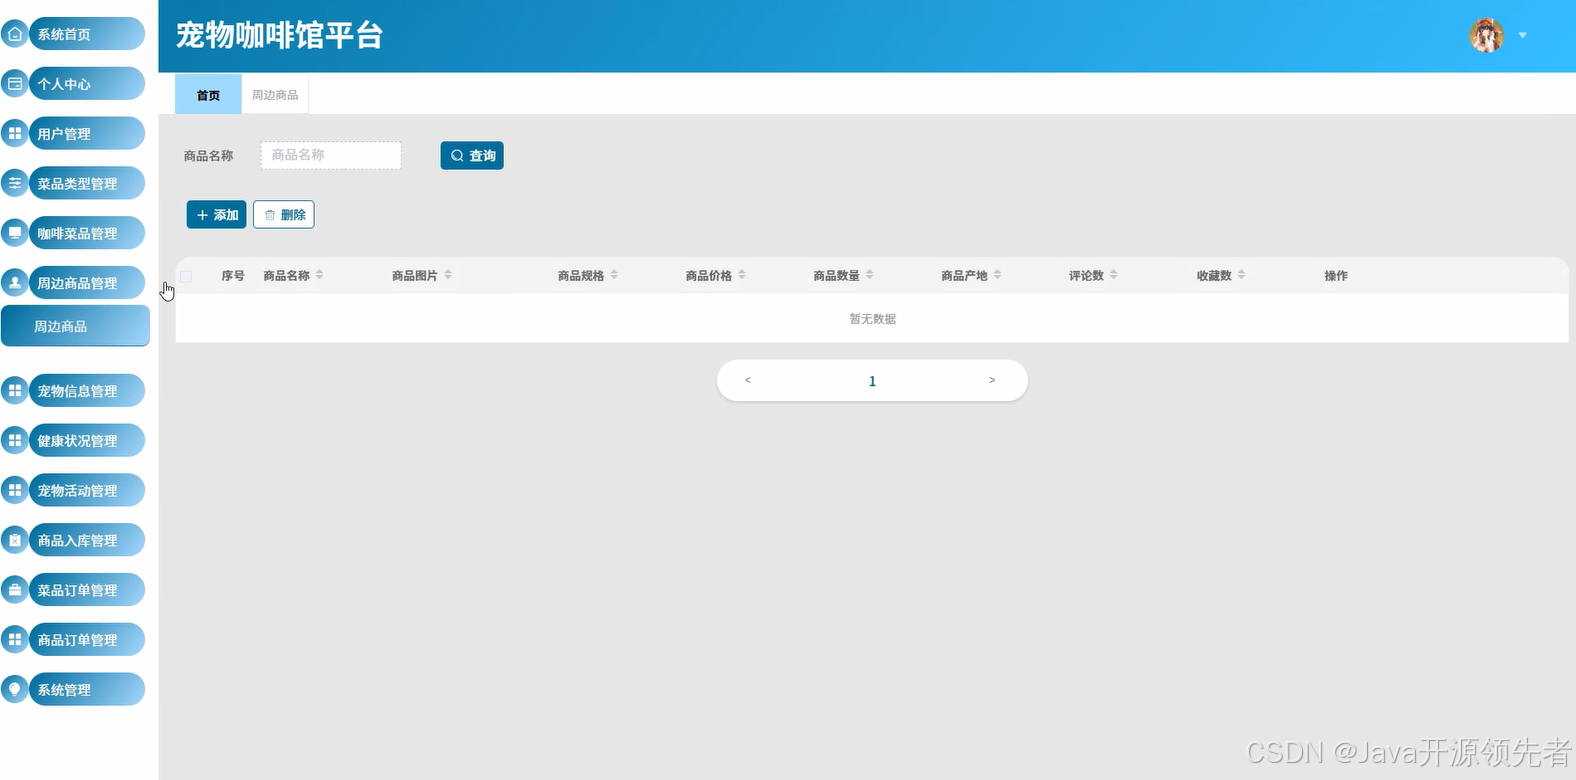Open 个人中心 menu
The image size is (1576, 780).
coord(86,84)
